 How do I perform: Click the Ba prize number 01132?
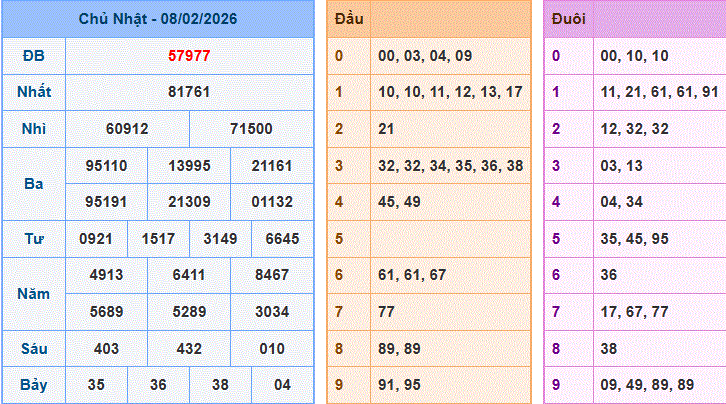pos(272,202)
